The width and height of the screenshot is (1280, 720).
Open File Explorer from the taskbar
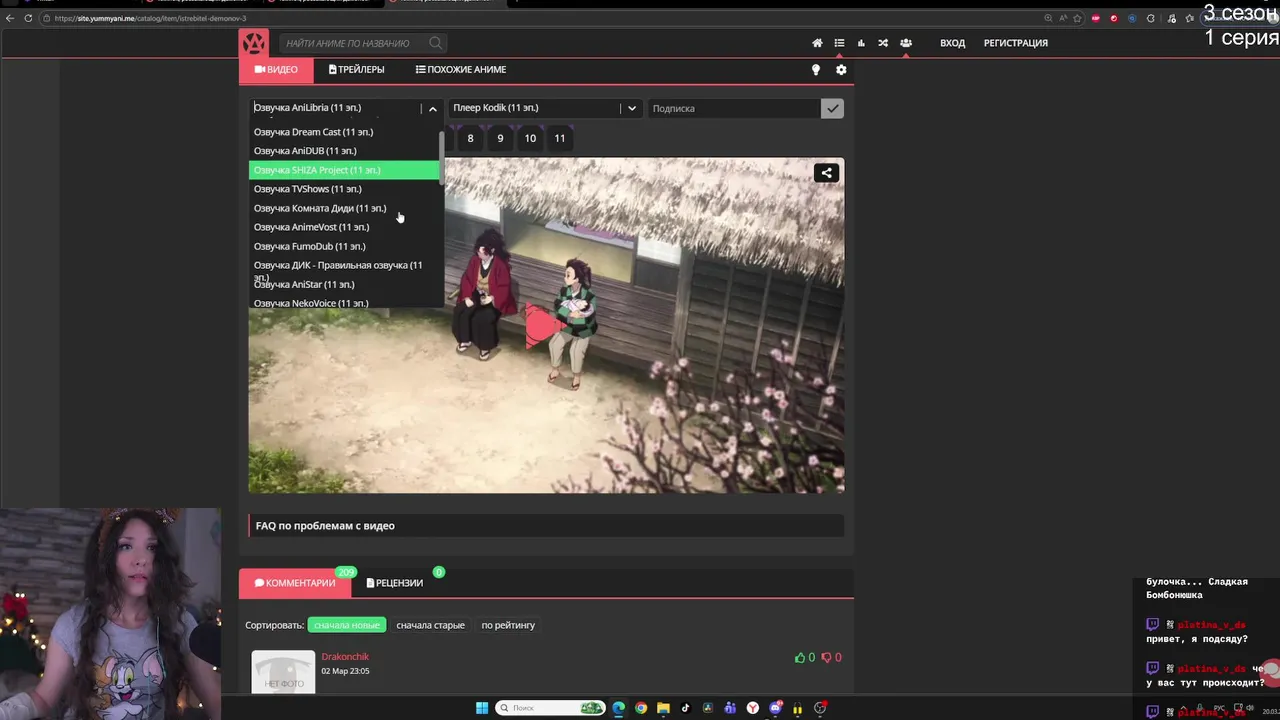(x=663, y=708)
